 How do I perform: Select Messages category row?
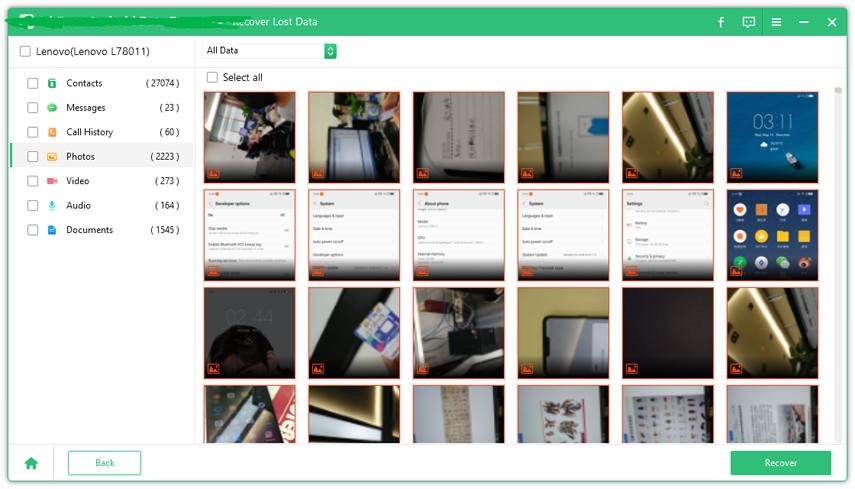tap(102, 108)
